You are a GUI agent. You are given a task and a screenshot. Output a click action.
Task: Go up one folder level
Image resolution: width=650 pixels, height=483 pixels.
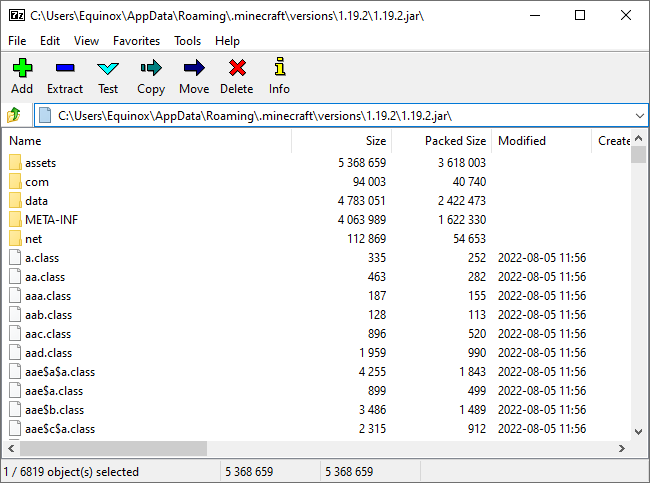(14, 115)
